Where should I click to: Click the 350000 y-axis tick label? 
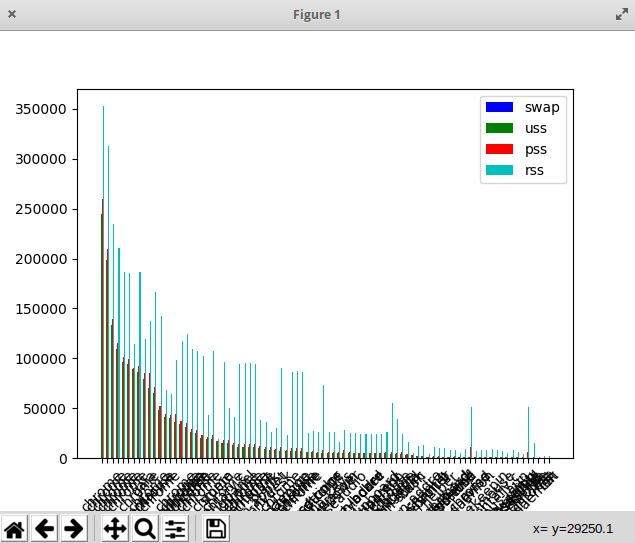41,109
